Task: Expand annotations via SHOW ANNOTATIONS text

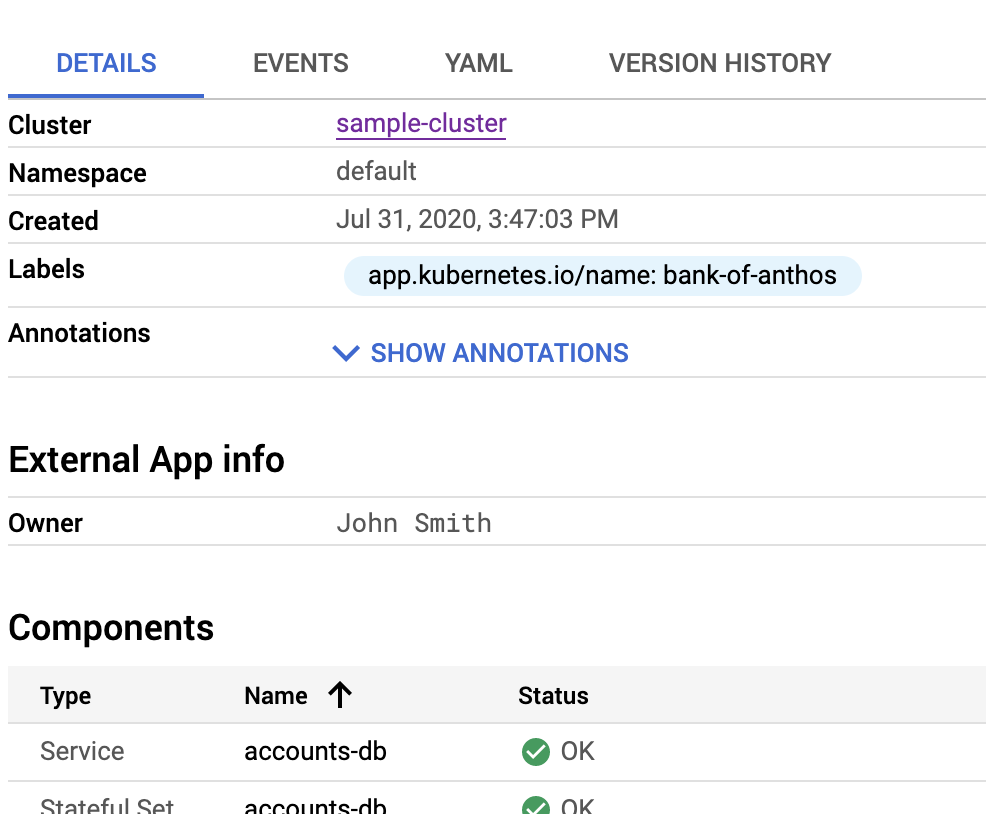Action: 499,353
